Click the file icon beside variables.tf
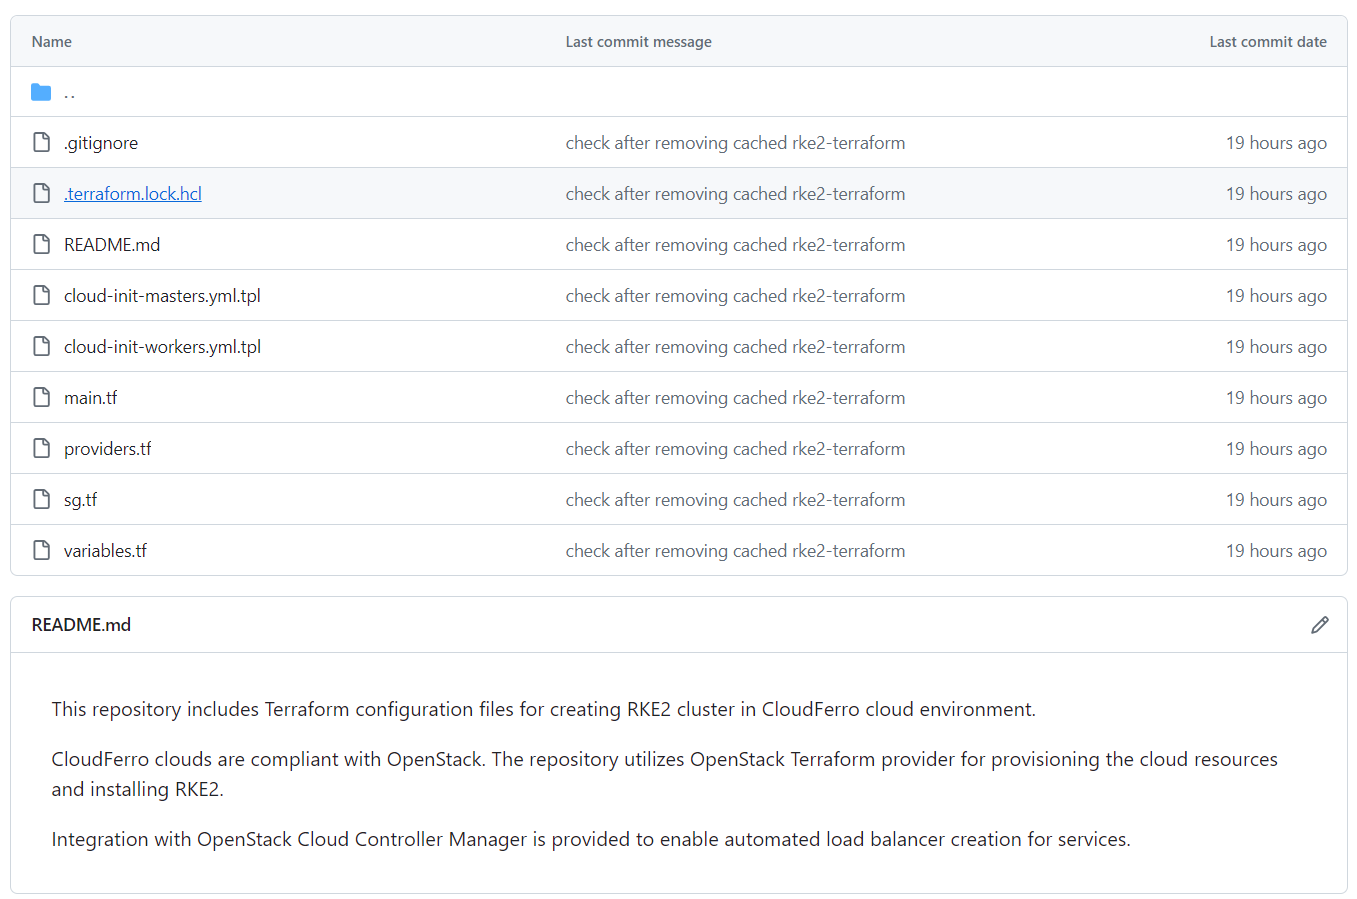 coord(41,551)
